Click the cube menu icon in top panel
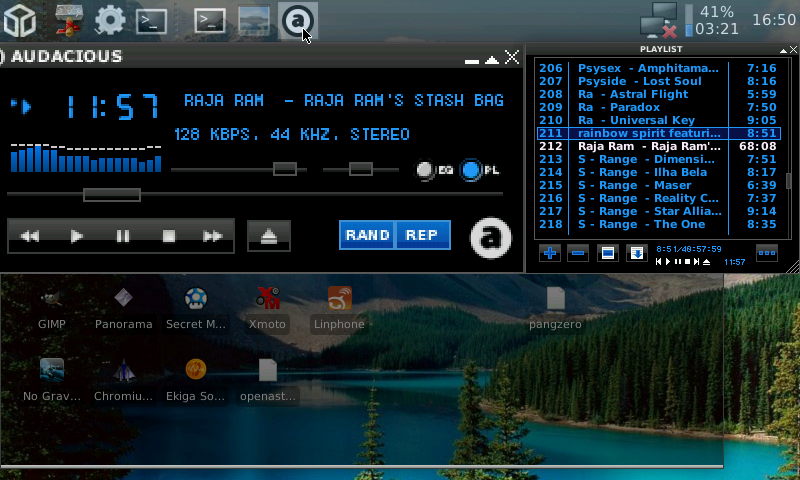 19,21
